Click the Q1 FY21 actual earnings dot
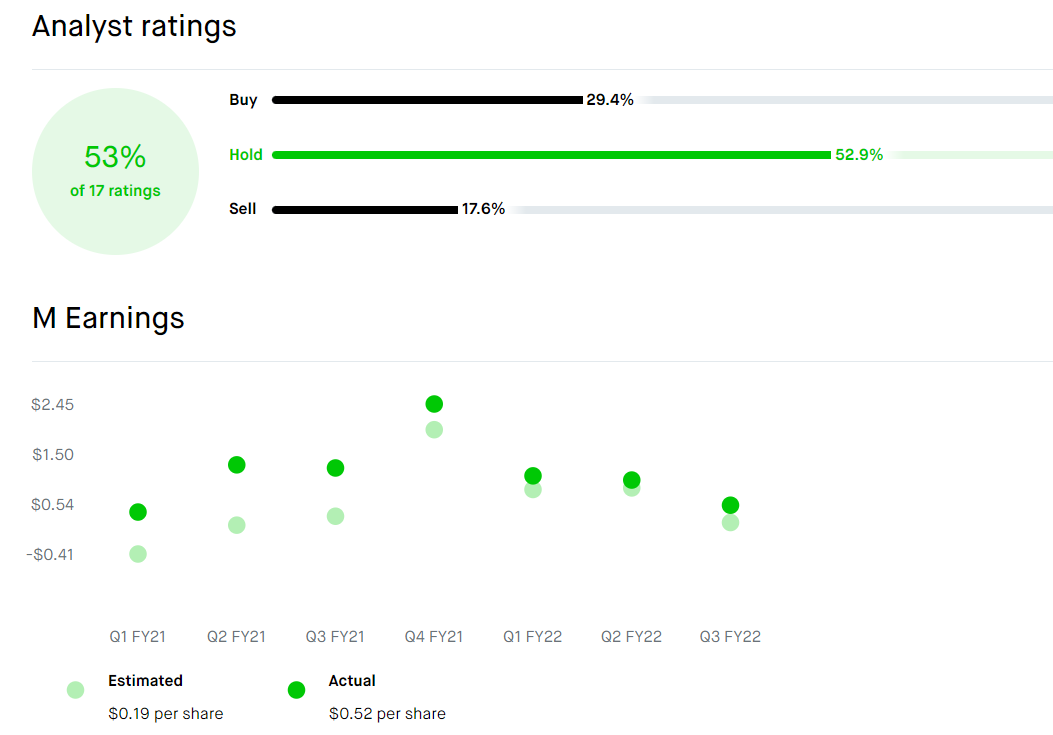 [x=138, y=512]
